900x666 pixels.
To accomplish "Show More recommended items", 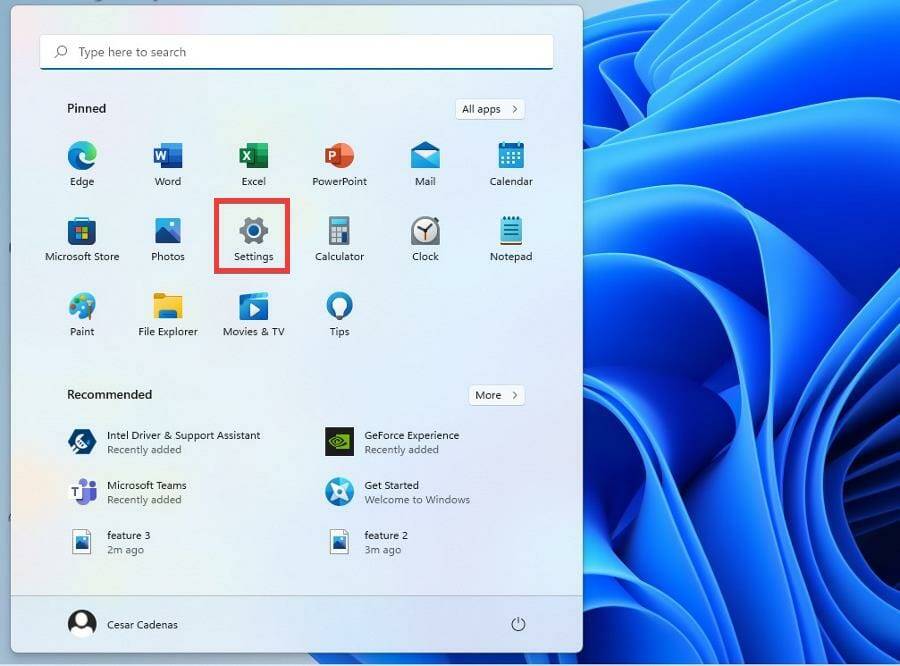I will click(496, 395).
